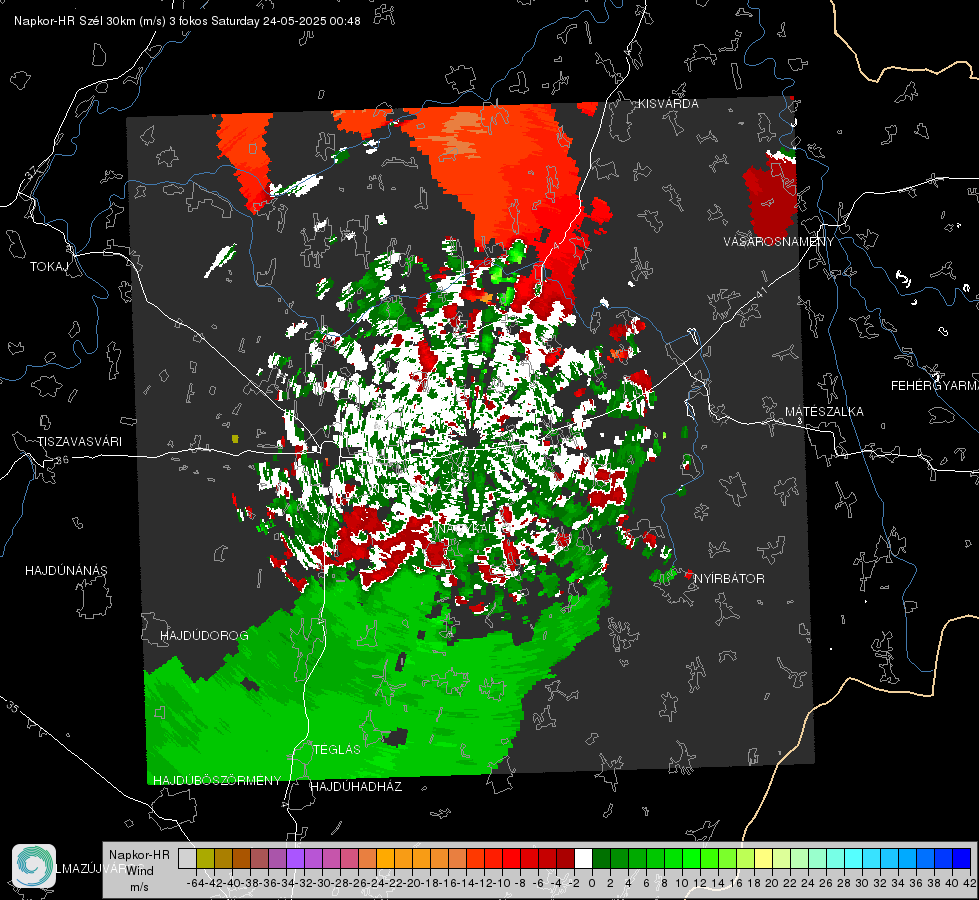Click the small olive pixel east of Tiszavasvári
979x900 pixels.
pyautogui.click(x=235, y=439)
